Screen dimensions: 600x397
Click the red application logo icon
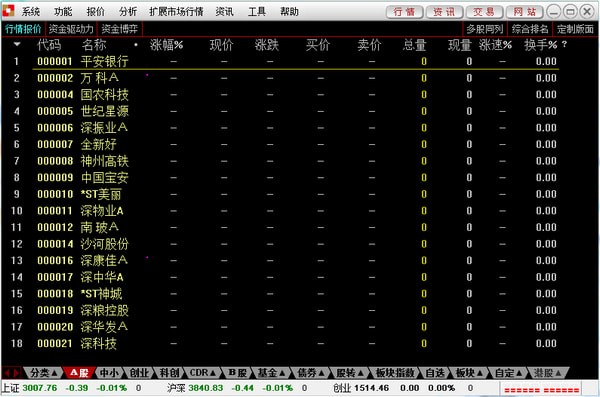(8, 10)
